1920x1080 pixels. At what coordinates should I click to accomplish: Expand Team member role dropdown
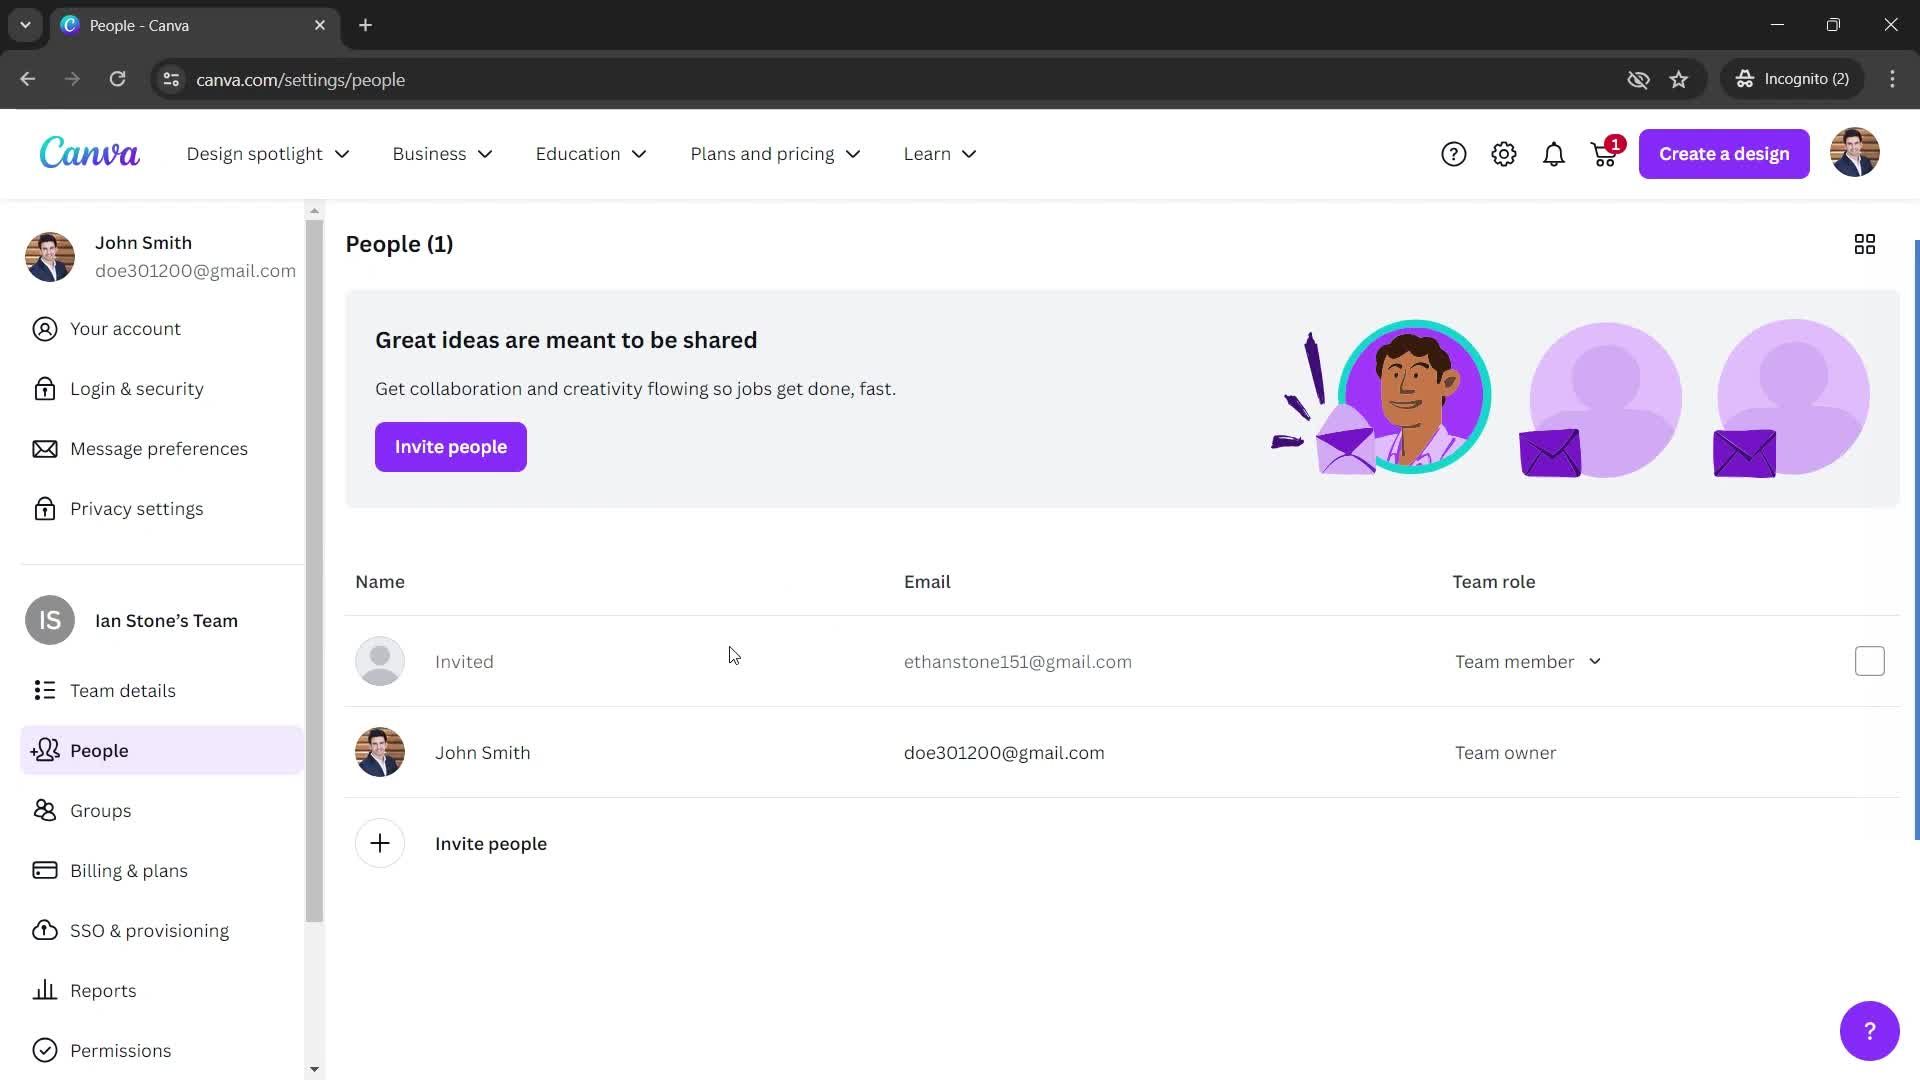point(1527,661)
